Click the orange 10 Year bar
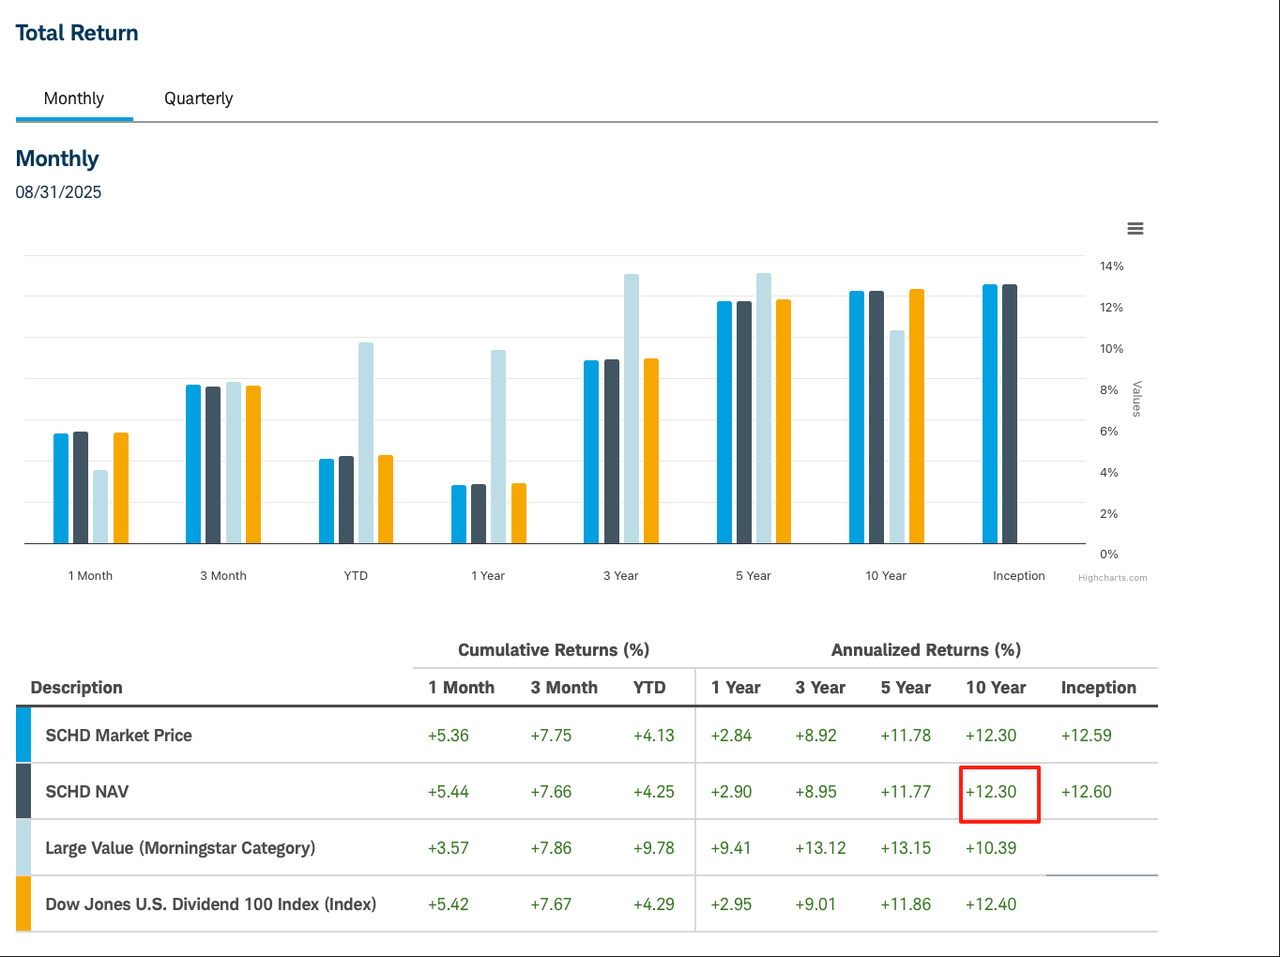 (x=916, y=417)
